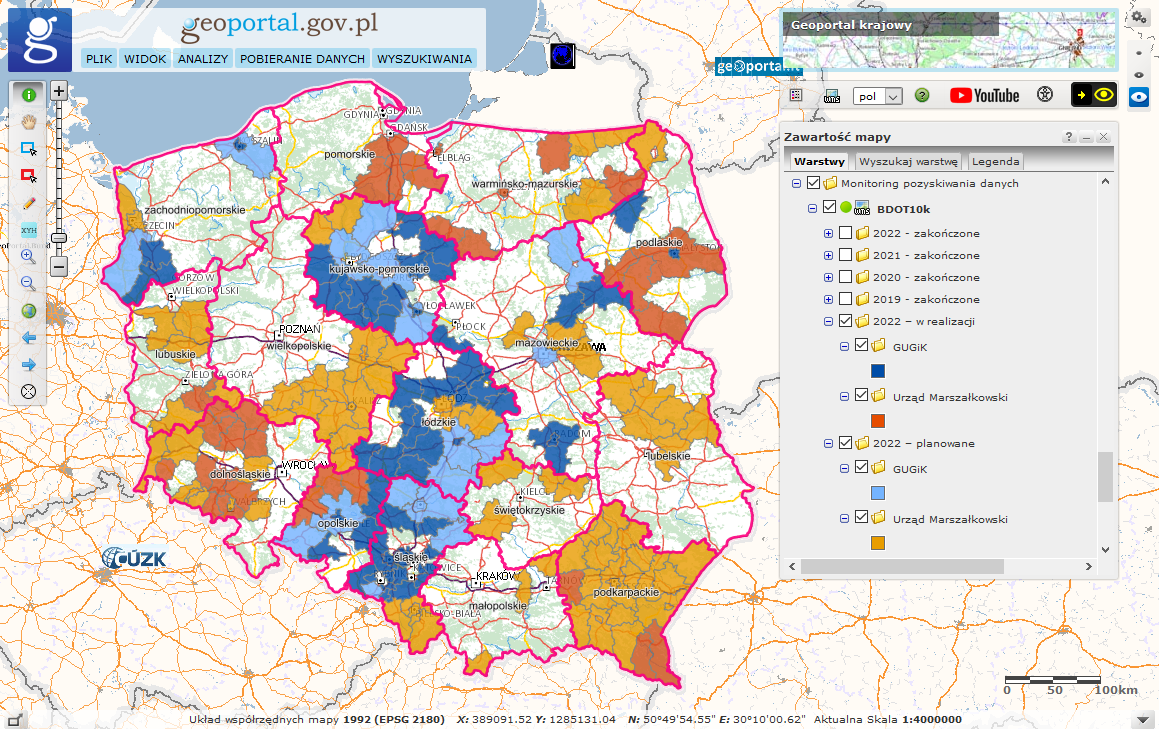Click the magnifier zoom-in tool
The height and width of the screenshot is (729, 1159).
pyautogui.click(x=29, y=257)
